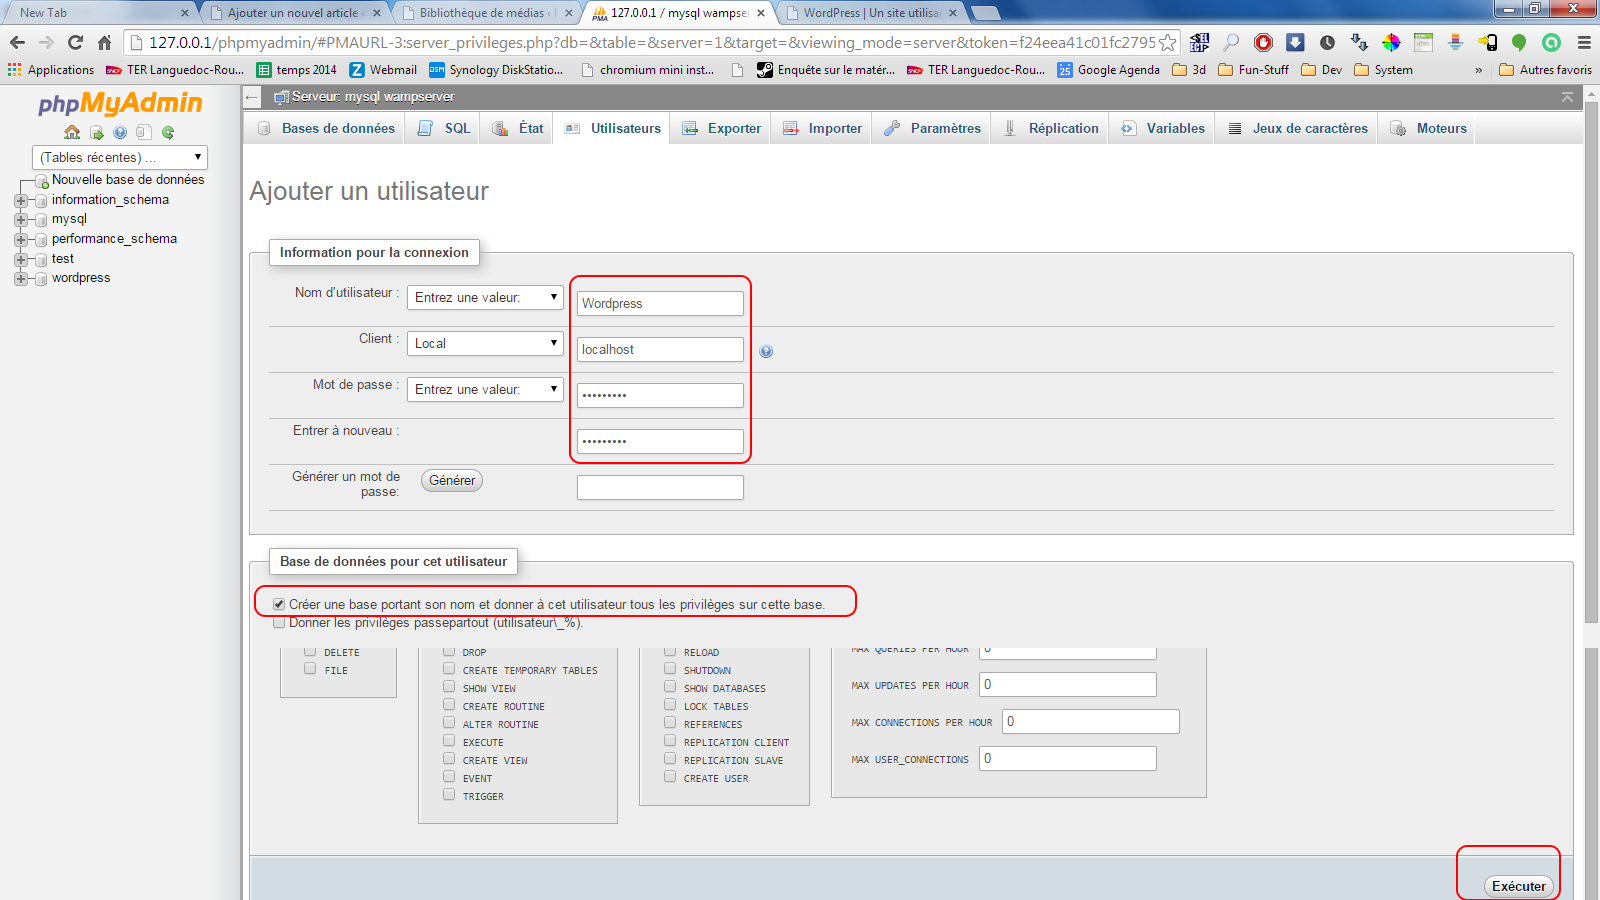The width and height of the screenshot is (1600, 900).
Task: Switch to the Bases de données tab
Action: [x=326, y=128]
